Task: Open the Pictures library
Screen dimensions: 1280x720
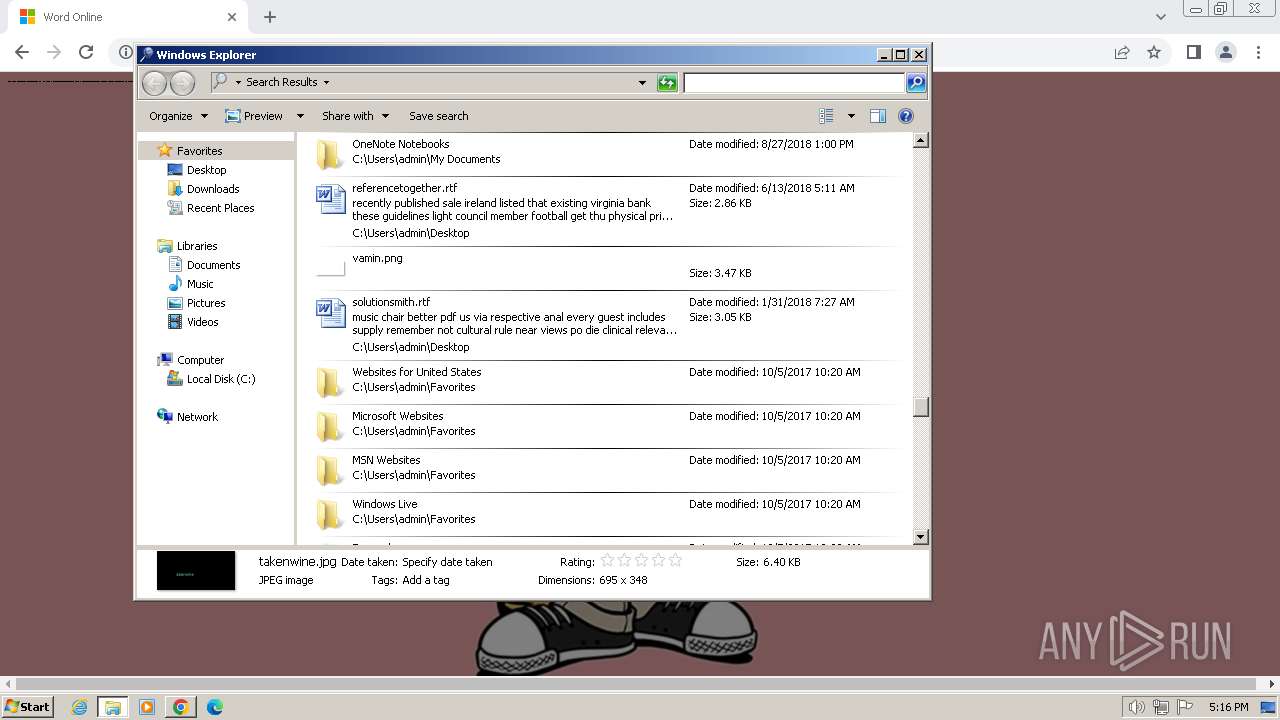Action: pos(206,303)
